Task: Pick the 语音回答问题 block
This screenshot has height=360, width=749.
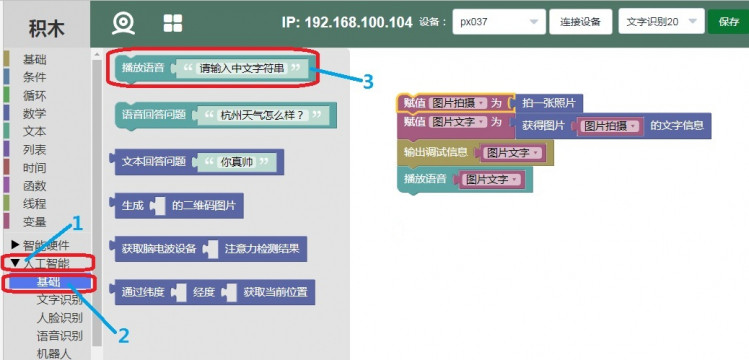Action: (153, 115)
